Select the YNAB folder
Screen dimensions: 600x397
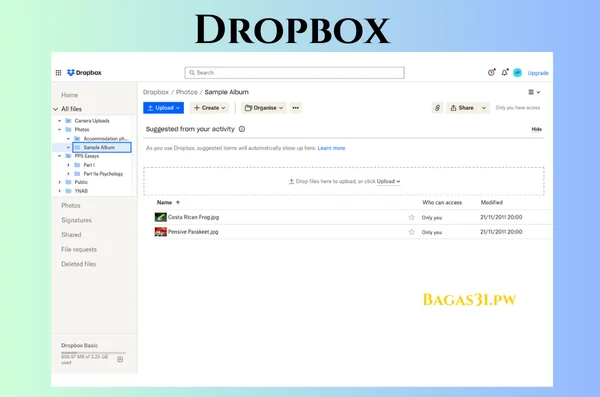(x=81, y=191)
